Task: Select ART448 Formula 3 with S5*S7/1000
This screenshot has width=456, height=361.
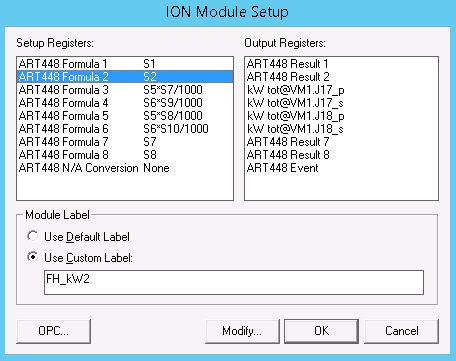Action: coord(125,90)
